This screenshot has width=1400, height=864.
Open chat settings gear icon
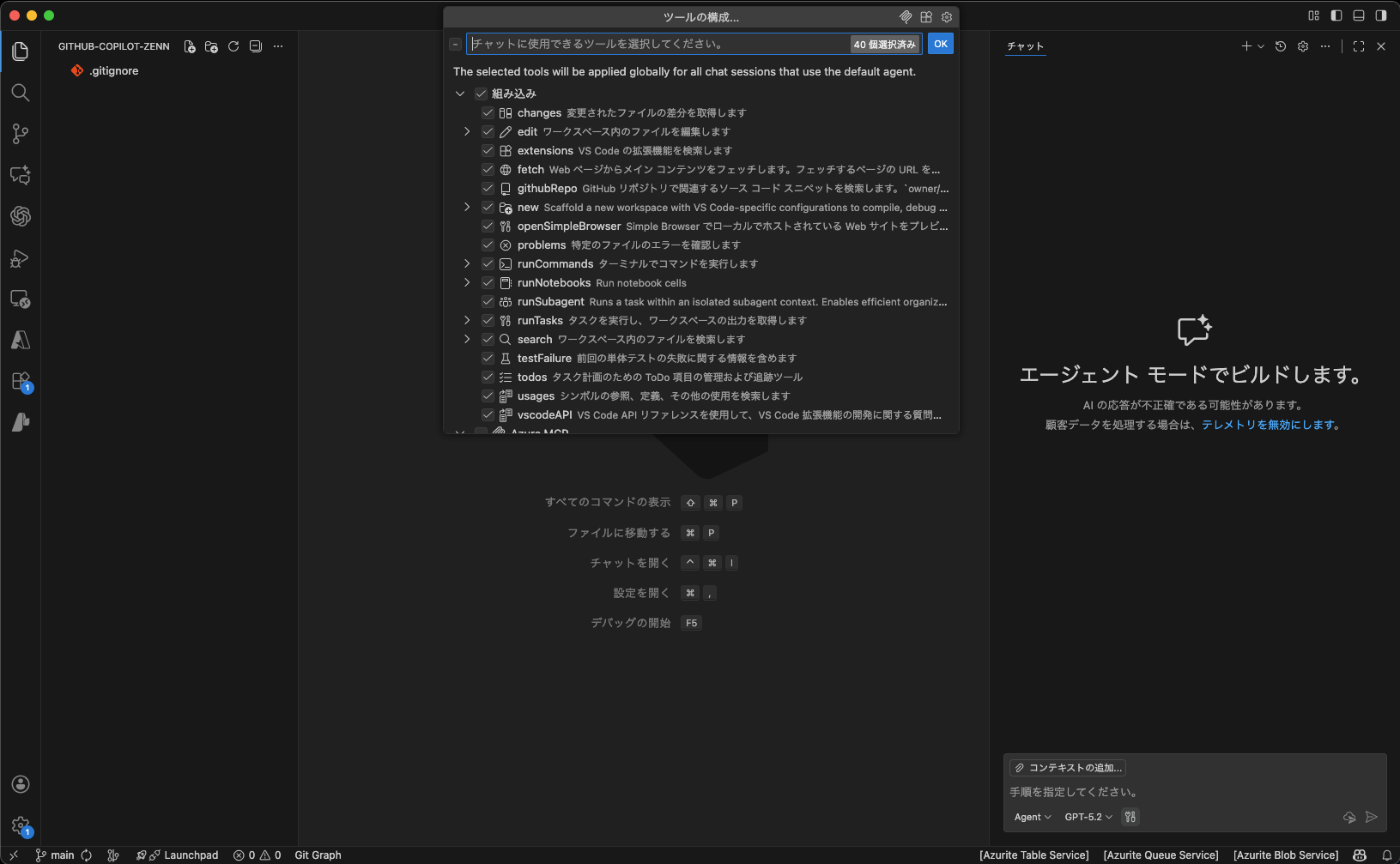coord(1302,46)
